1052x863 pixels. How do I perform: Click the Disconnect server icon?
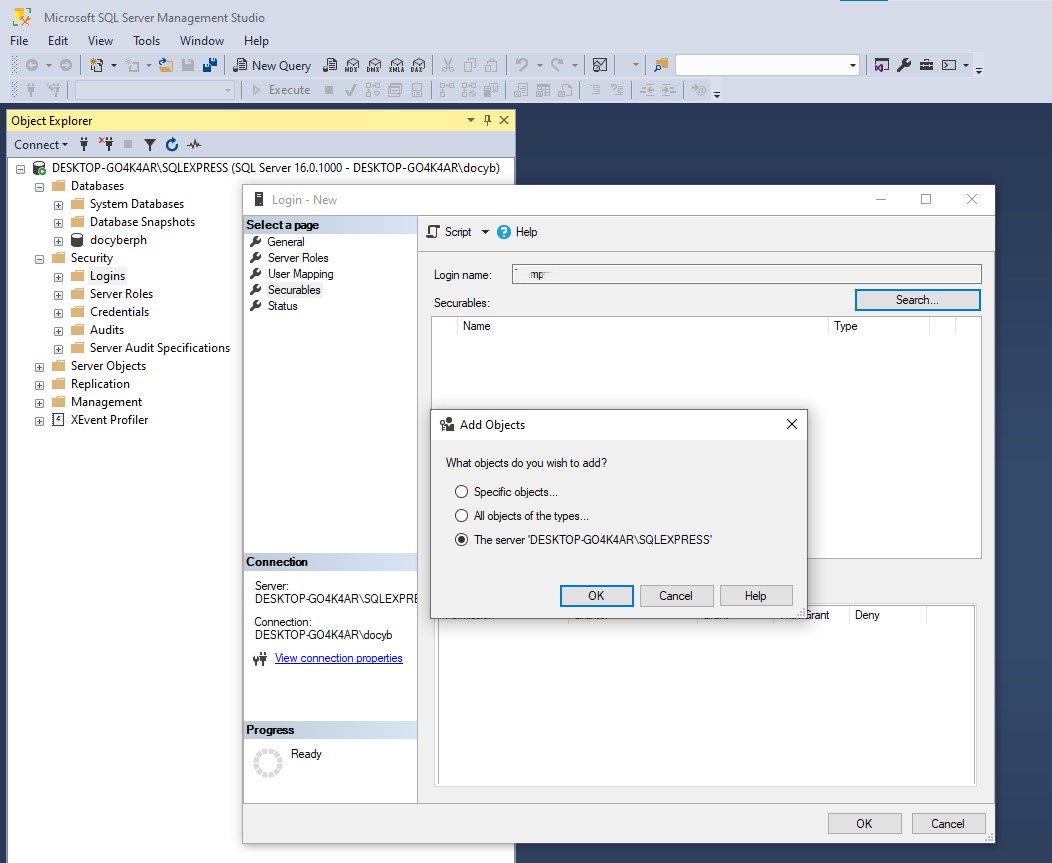click(x=106, y=144)
